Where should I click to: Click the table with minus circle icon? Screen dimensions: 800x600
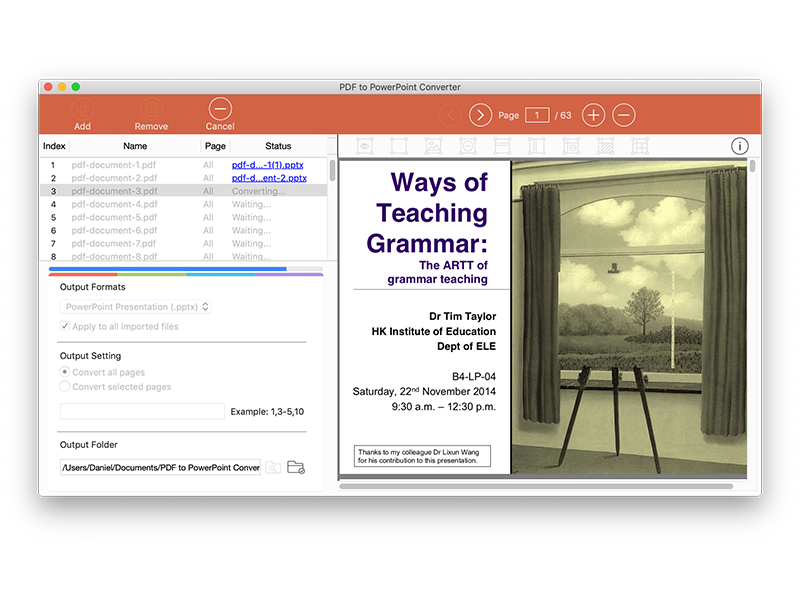tap(571, 146)
